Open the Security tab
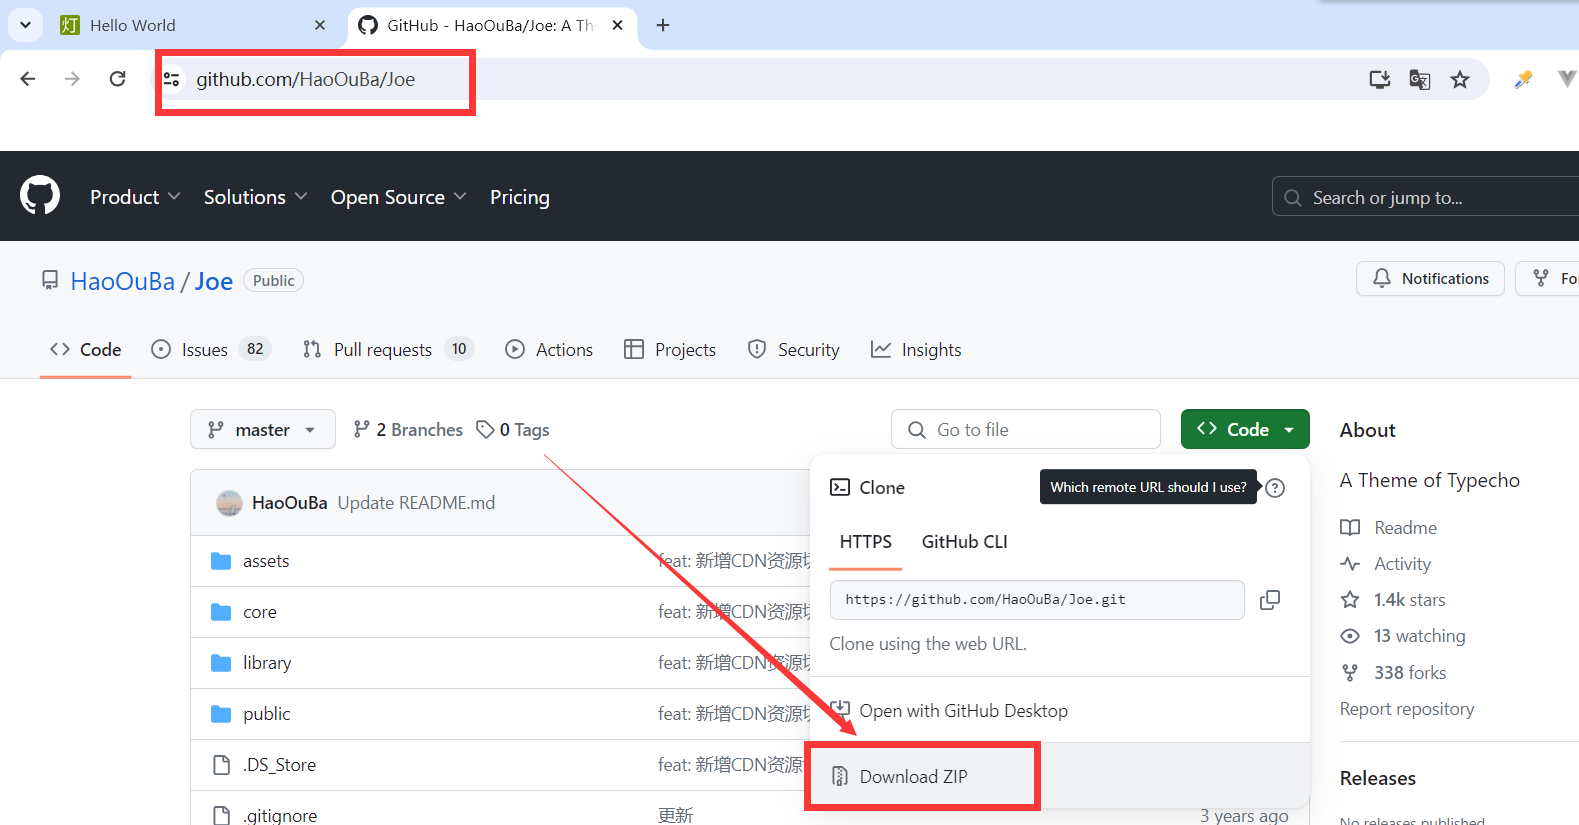Viewport: 1579px width, 825px height. coord(794,350)
